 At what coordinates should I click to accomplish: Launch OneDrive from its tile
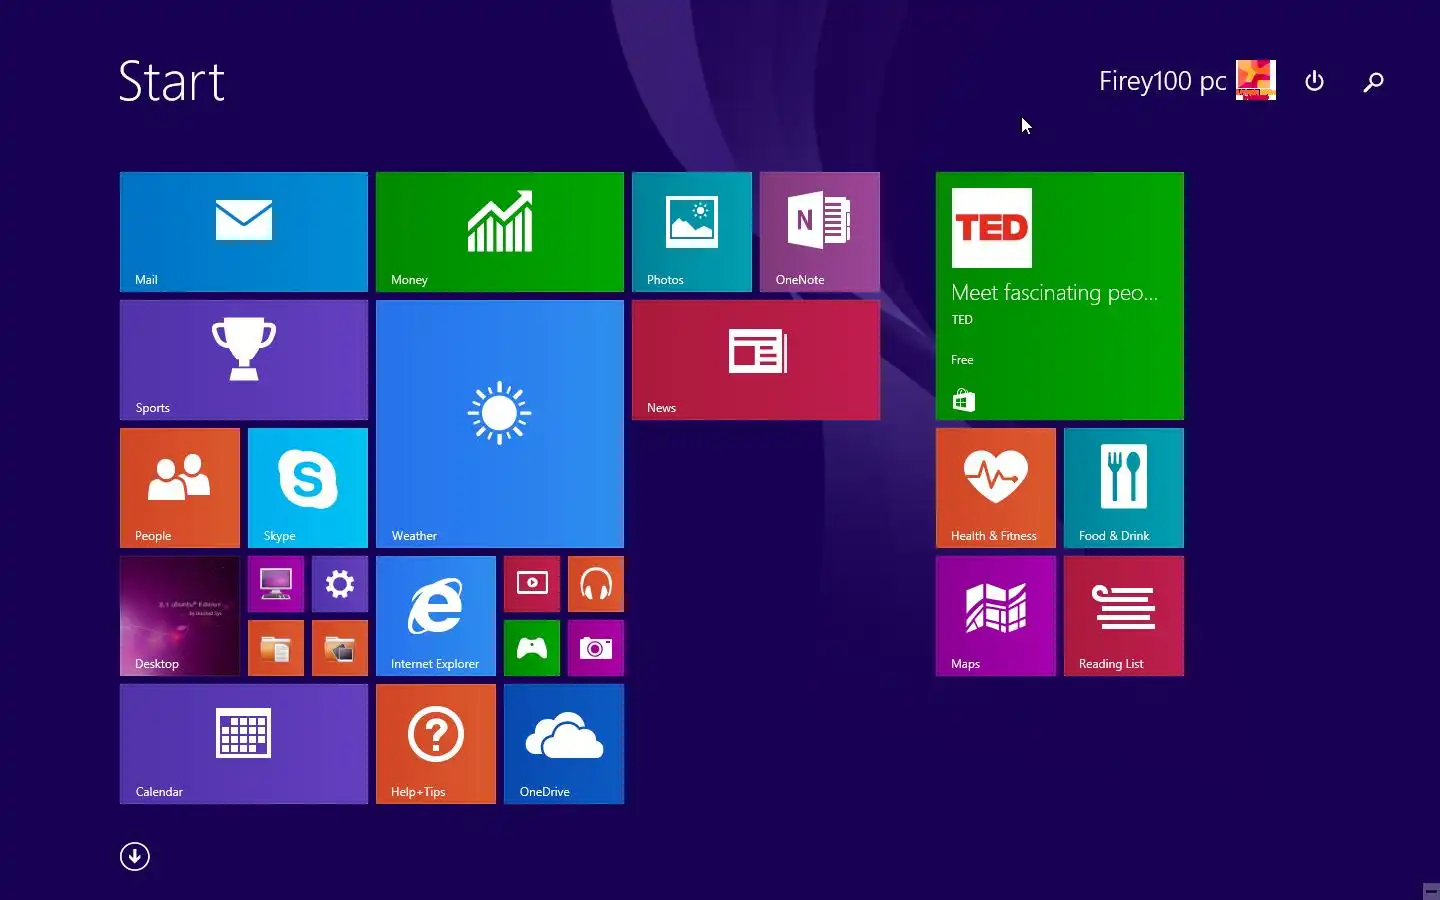click(x=564, y=744)
